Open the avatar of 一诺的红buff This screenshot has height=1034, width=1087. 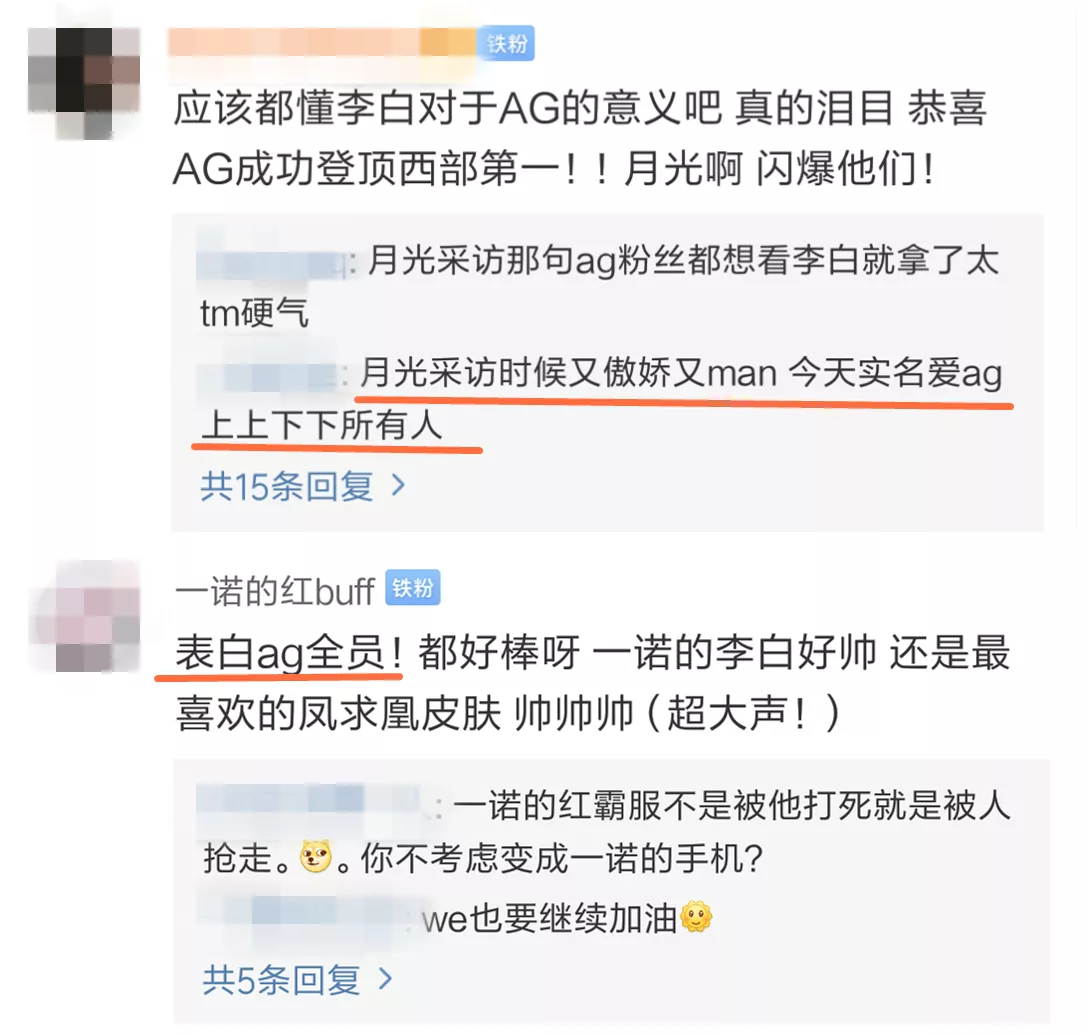click(84, 617)
